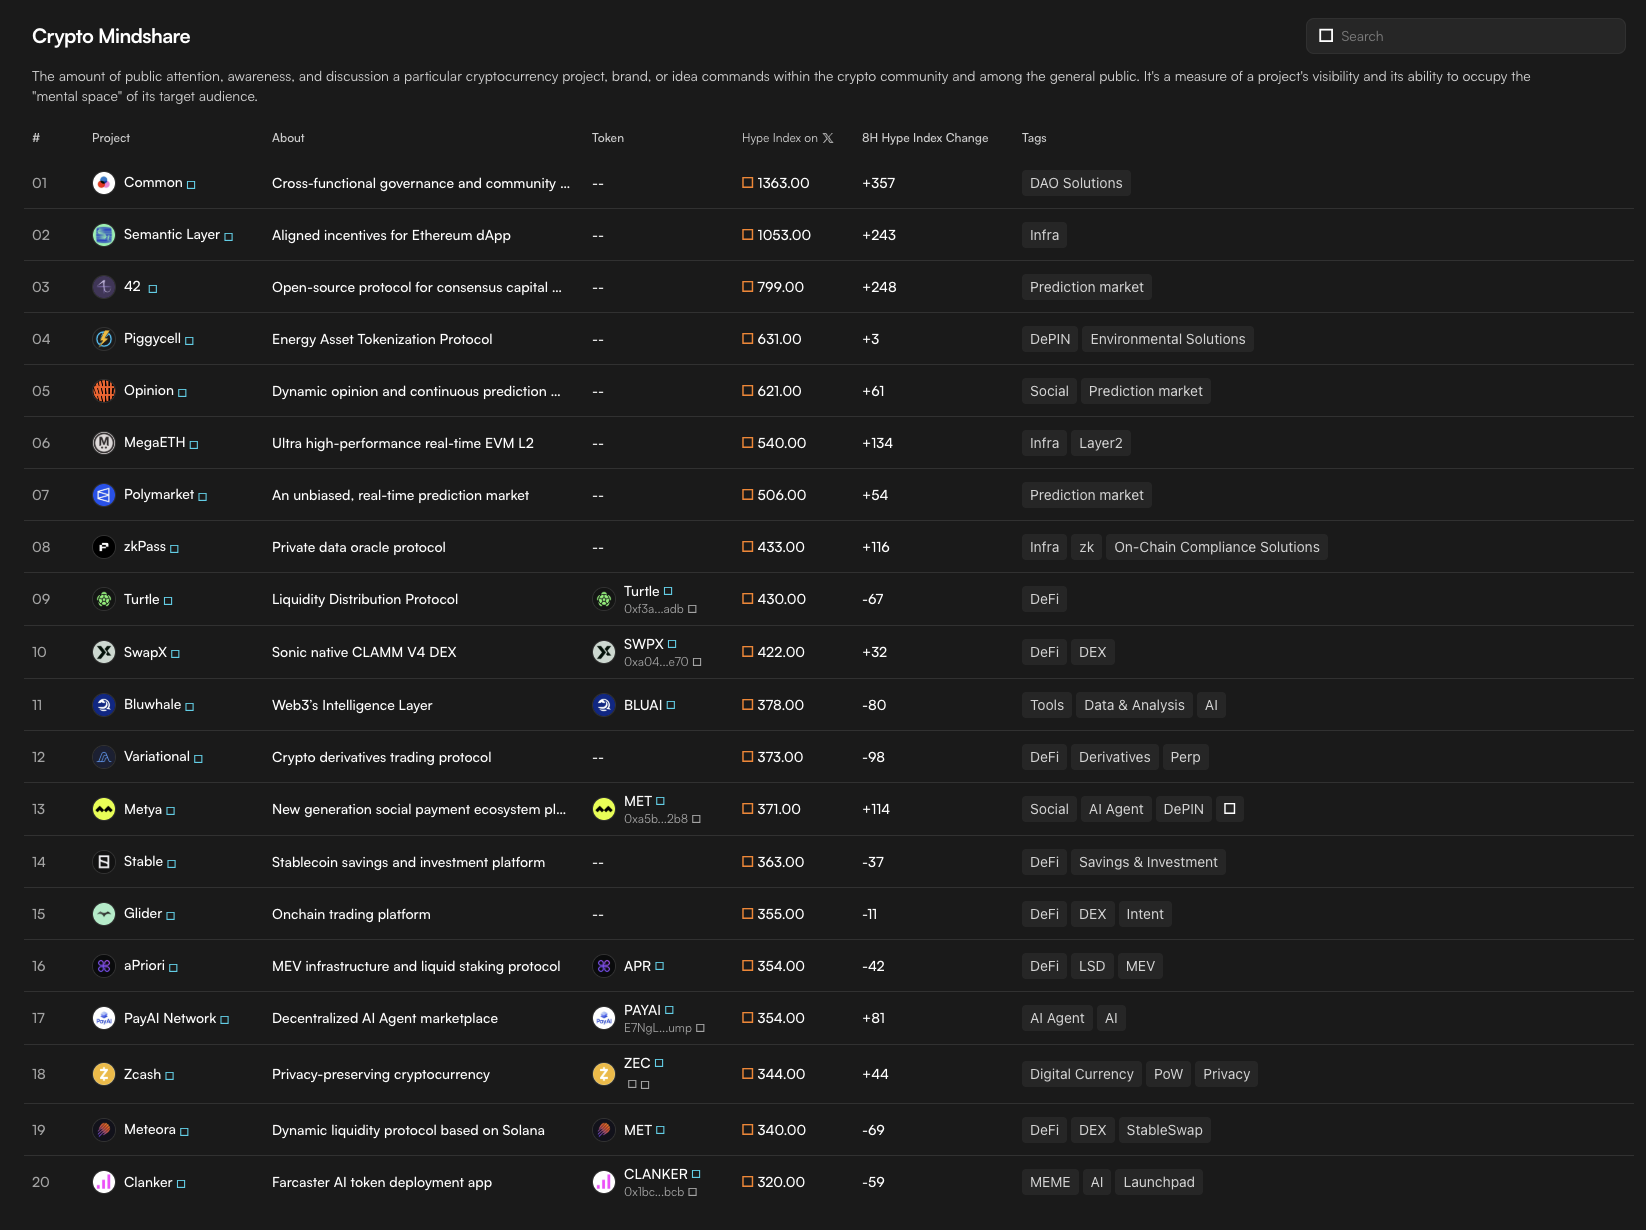The image size is (1646, 1230).
Task: Click the zkPass project logo
Action: click(104, 547)
